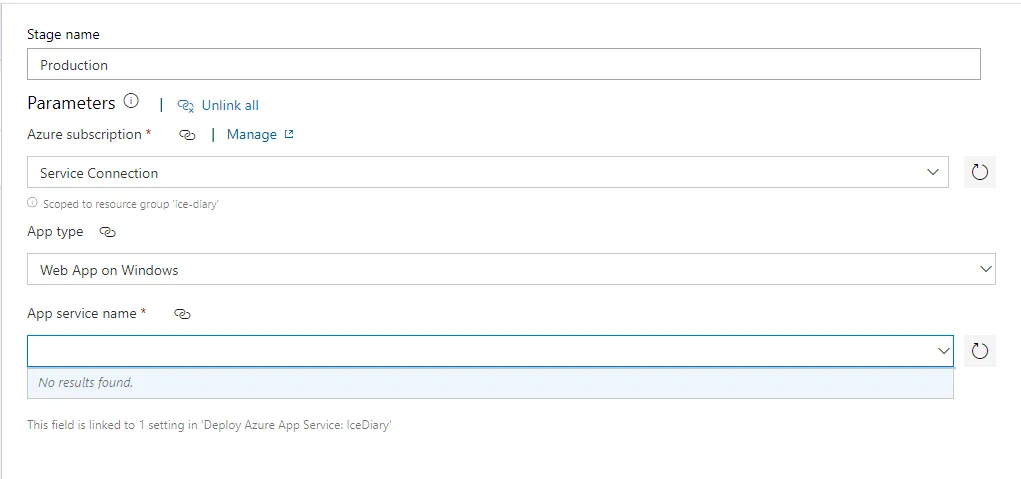Click the Unlink all text link

[230, 105]
